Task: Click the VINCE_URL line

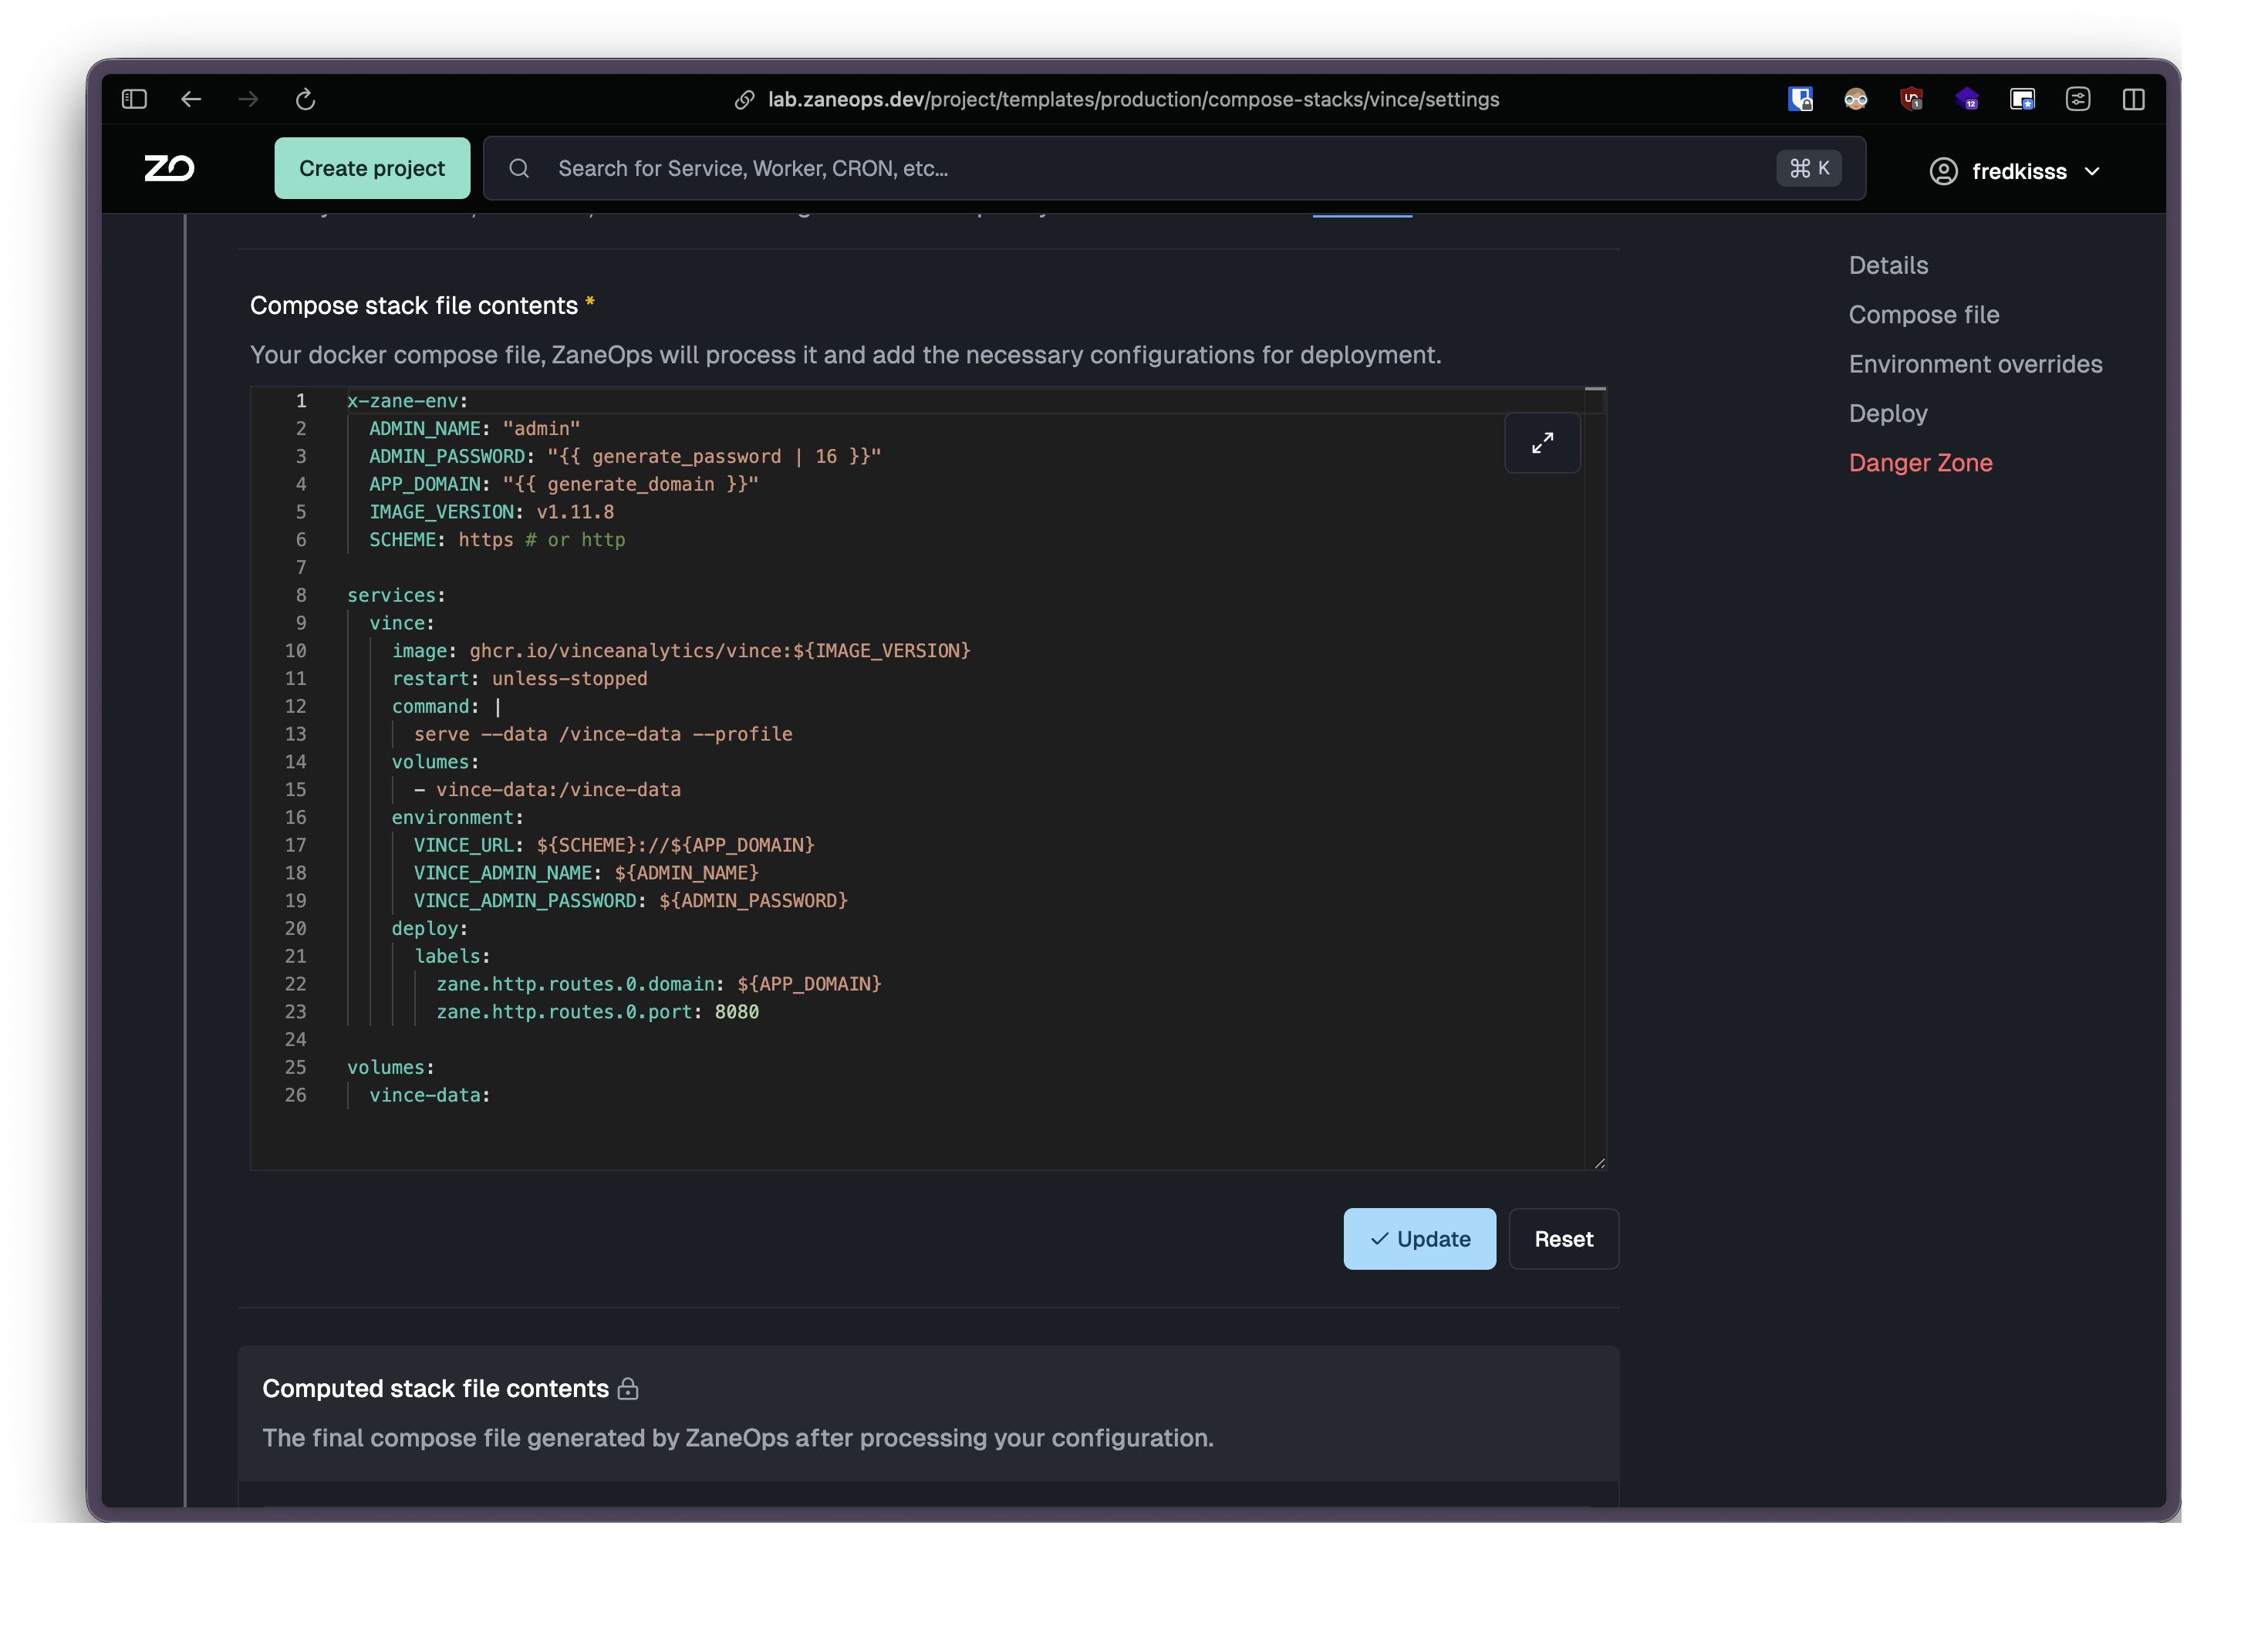Action: pos(614,845)
